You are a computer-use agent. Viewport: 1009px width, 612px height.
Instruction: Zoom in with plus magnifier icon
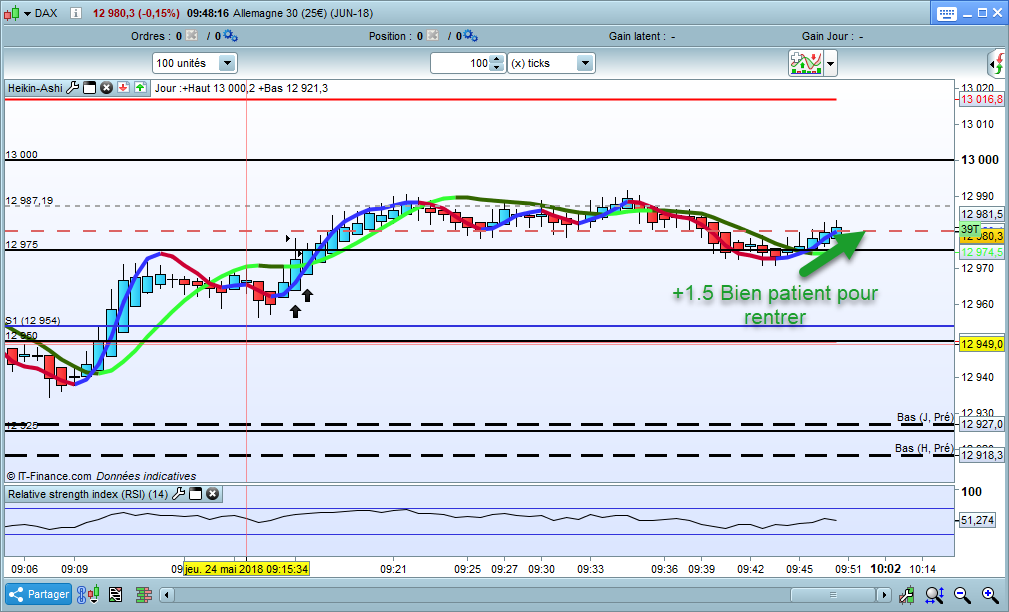point(990,595)
